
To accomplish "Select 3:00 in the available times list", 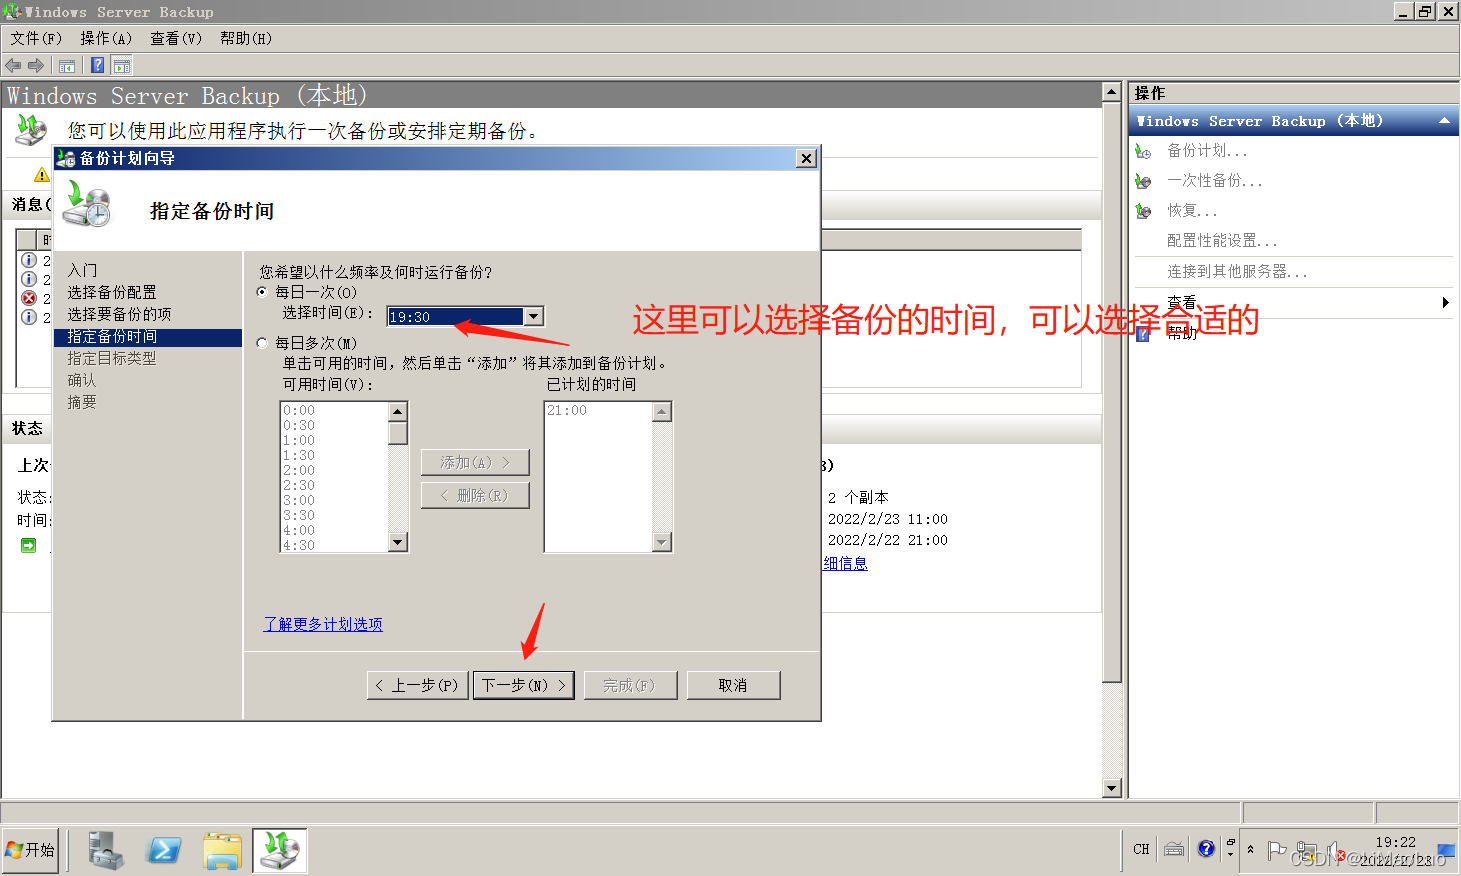I will [299, 500].
